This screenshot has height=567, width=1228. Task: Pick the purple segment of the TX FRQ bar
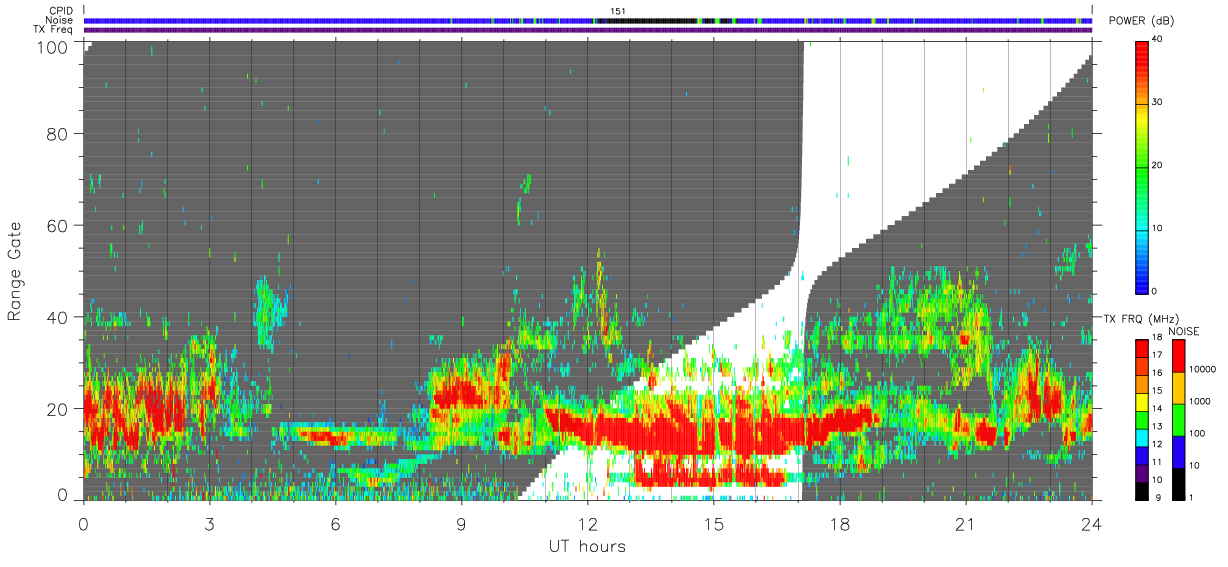pos(1141,474)
